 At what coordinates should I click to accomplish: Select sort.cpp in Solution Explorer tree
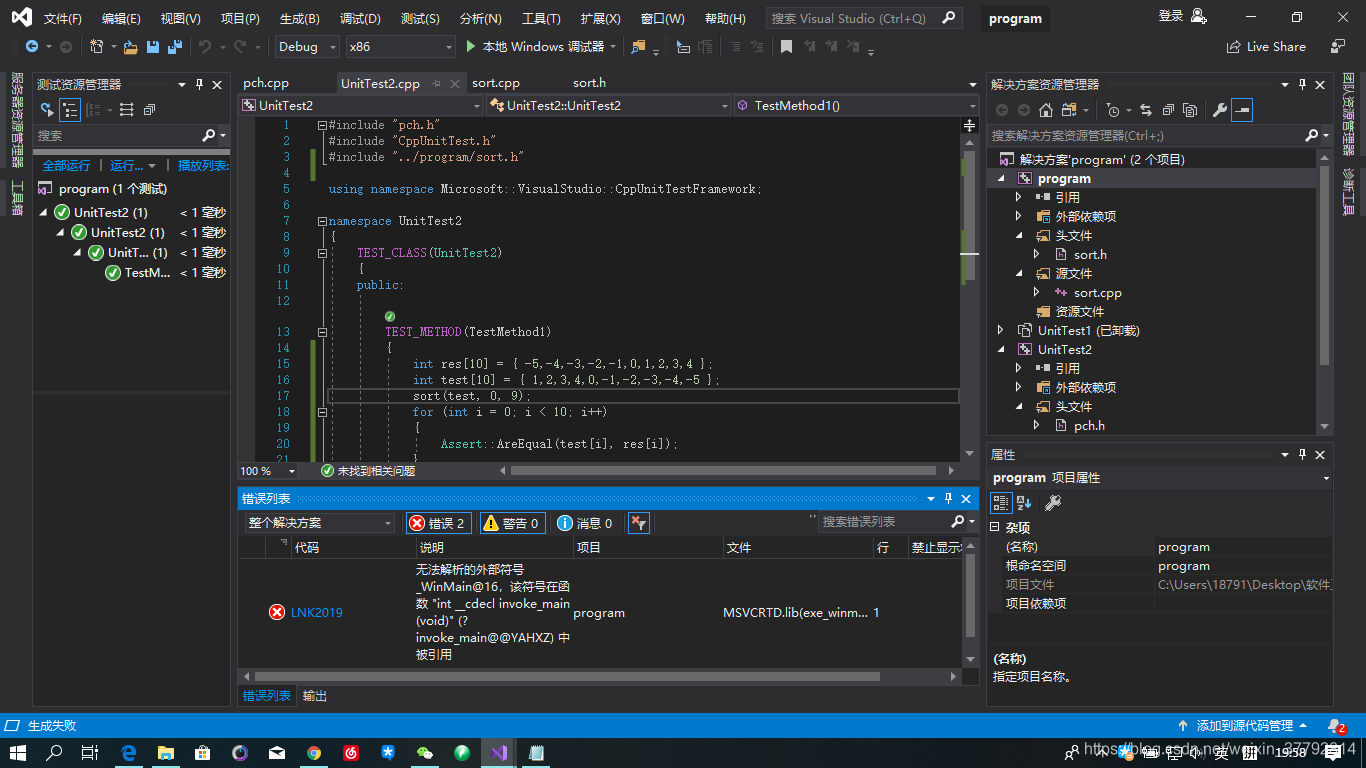pyautogui.click(x=1098, y=293)
